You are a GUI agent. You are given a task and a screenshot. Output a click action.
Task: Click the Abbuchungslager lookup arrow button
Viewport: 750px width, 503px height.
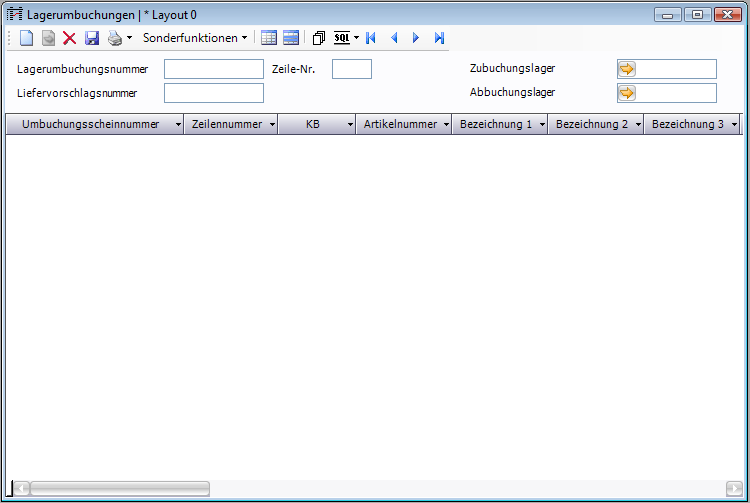[627, 93]
